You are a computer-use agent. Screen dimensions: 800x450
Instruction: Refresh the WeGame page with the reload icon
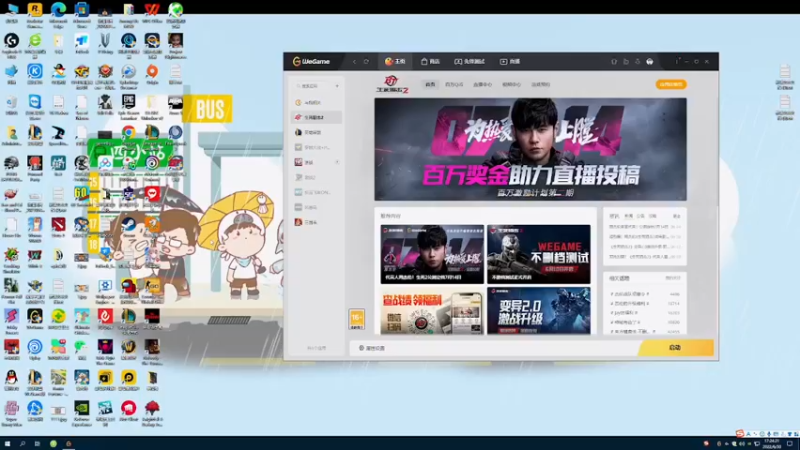coord(366,62)
